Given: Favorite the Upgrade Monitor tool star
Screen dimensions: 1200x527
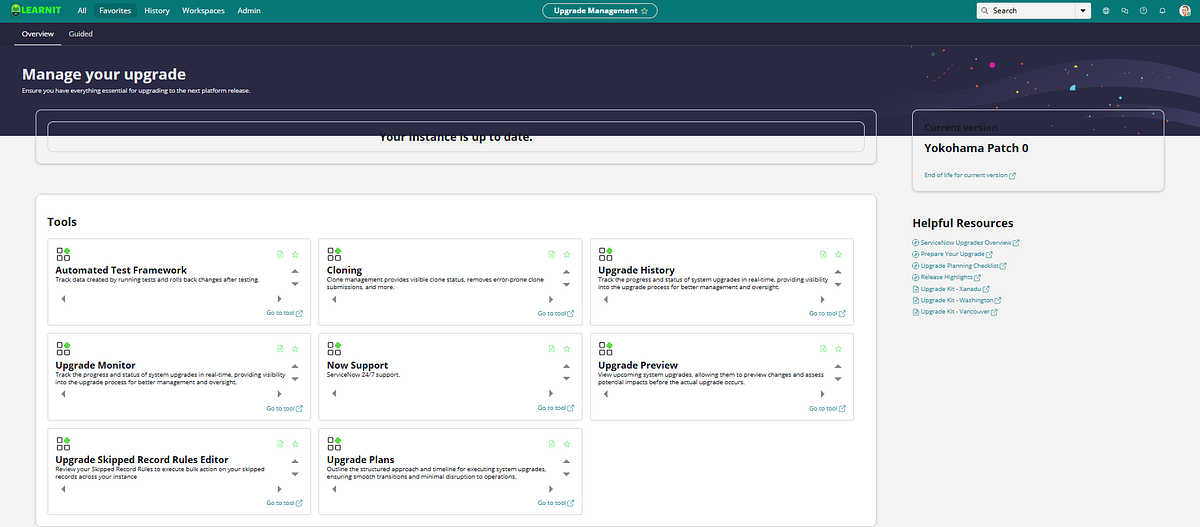Looking at the screenshot, I should [x=295, y=349].
